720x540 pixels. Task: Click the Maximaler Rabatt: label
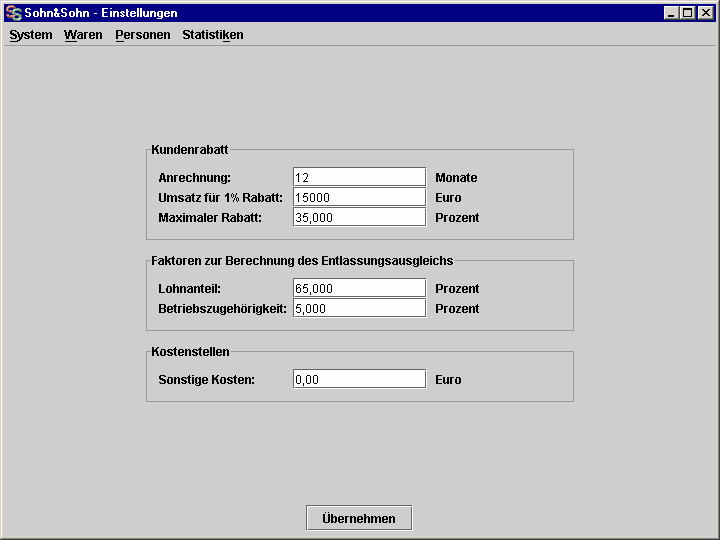coord(210,218)
